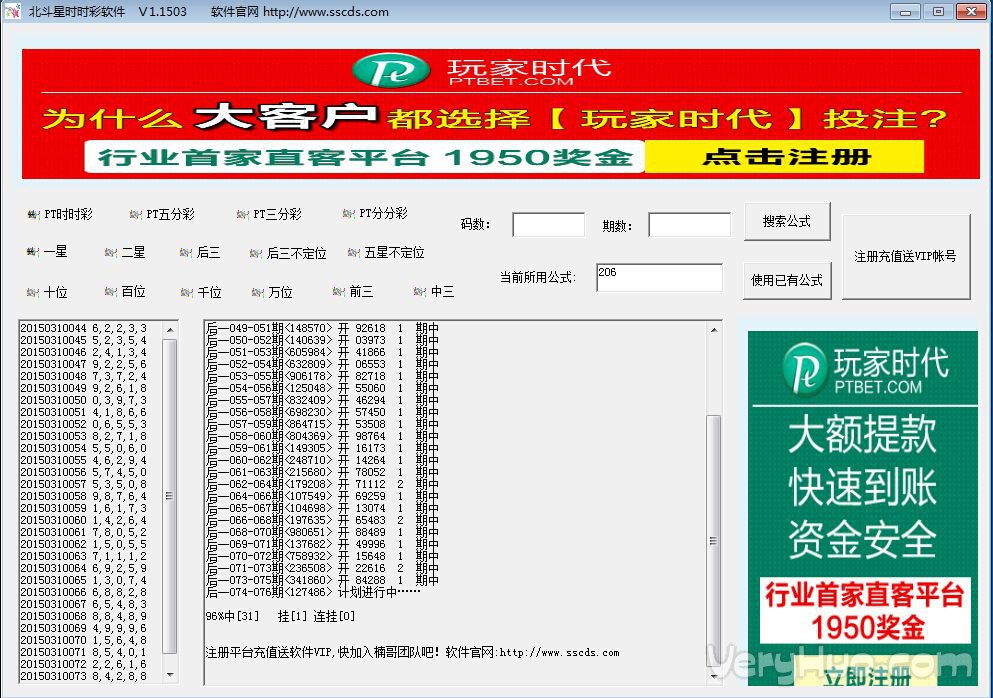Click plan line 071-073期<236508>
Viewport: 993px width, 698px height.
(x=322, y=568)
